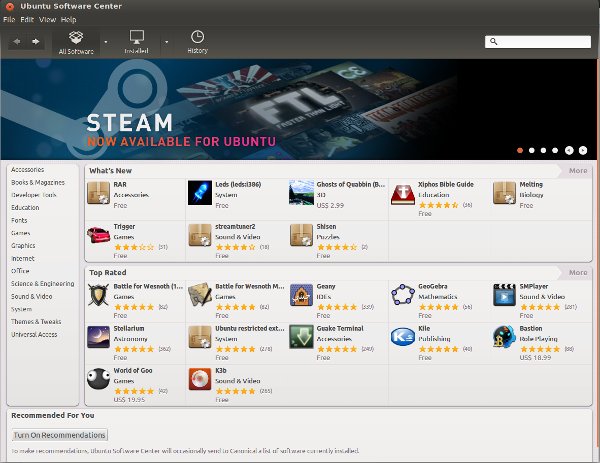Screen dimensions: 600x463
Task: Open the Help menu
Action: [x=68, y=20]
